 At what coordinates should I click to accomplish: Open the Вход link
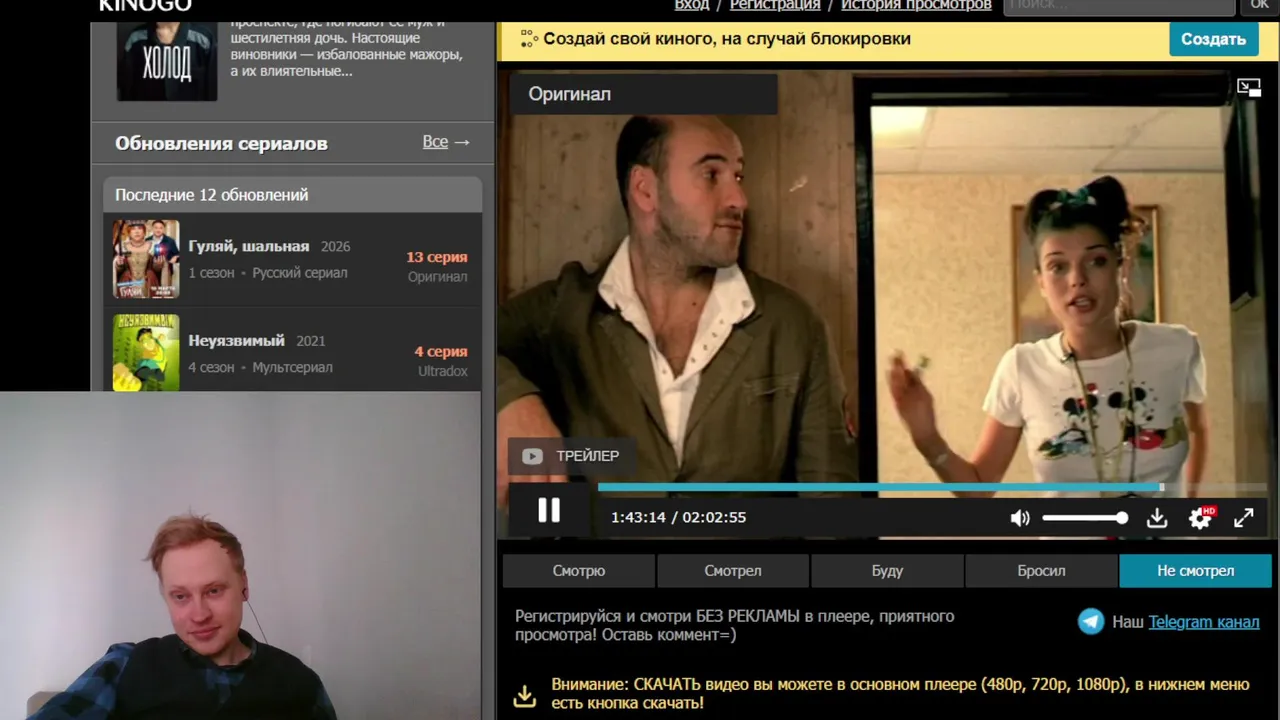coord(692,5)
